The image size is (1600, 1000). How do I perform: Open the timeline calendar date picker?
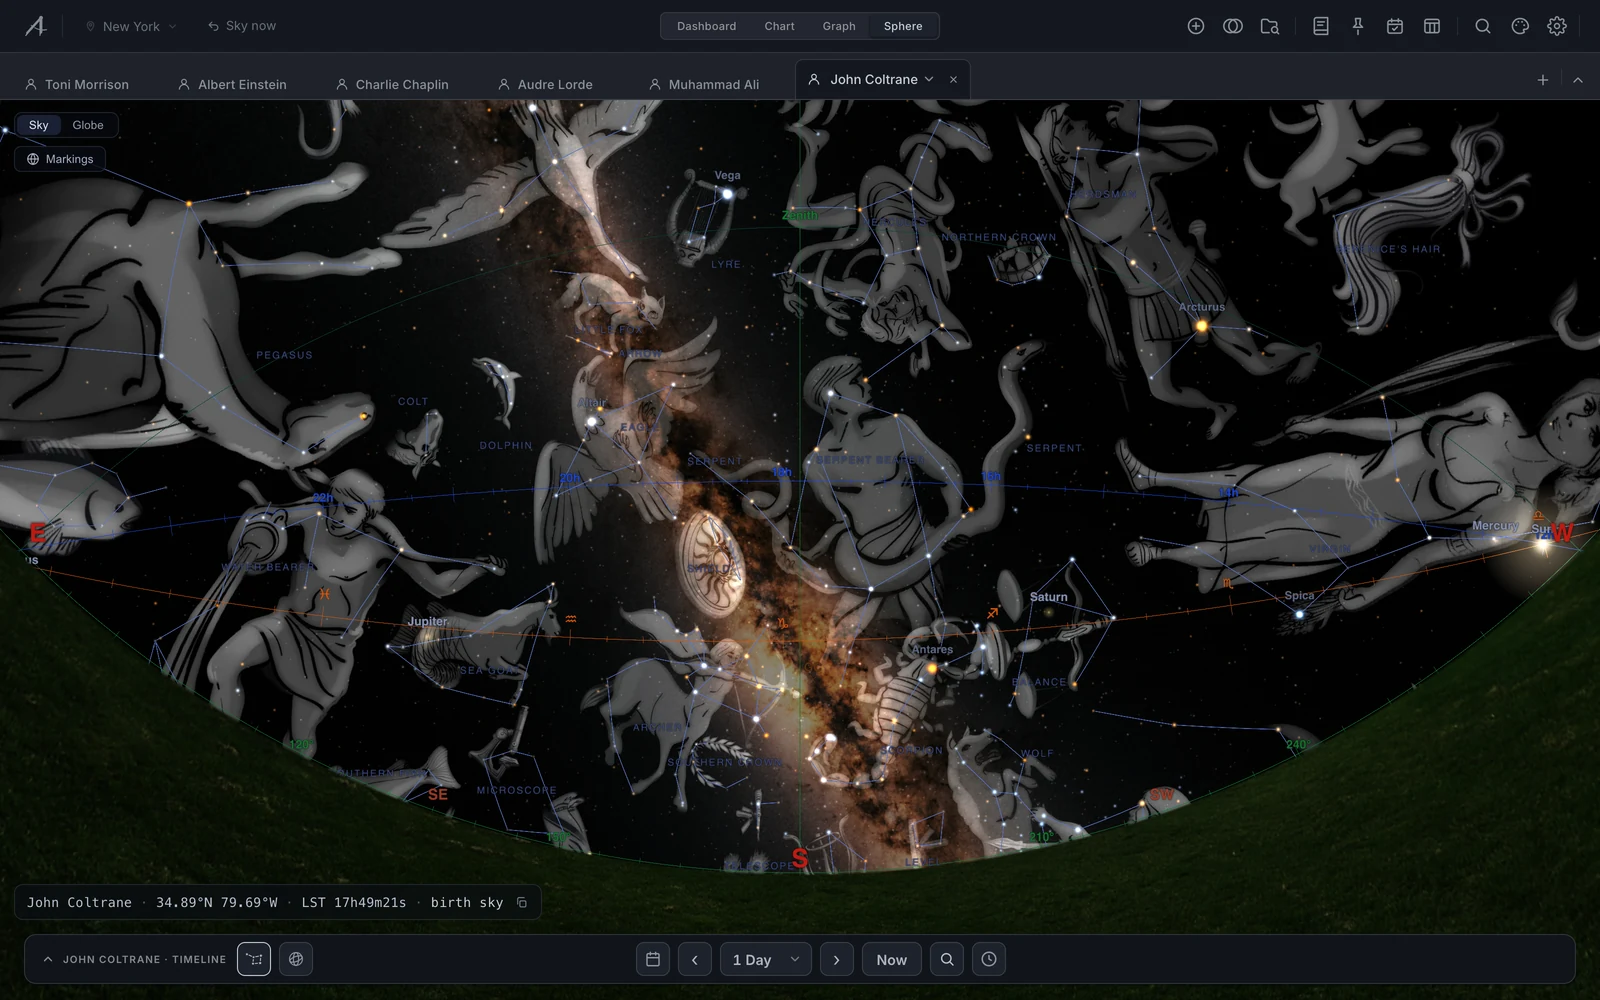pos(653,959)
